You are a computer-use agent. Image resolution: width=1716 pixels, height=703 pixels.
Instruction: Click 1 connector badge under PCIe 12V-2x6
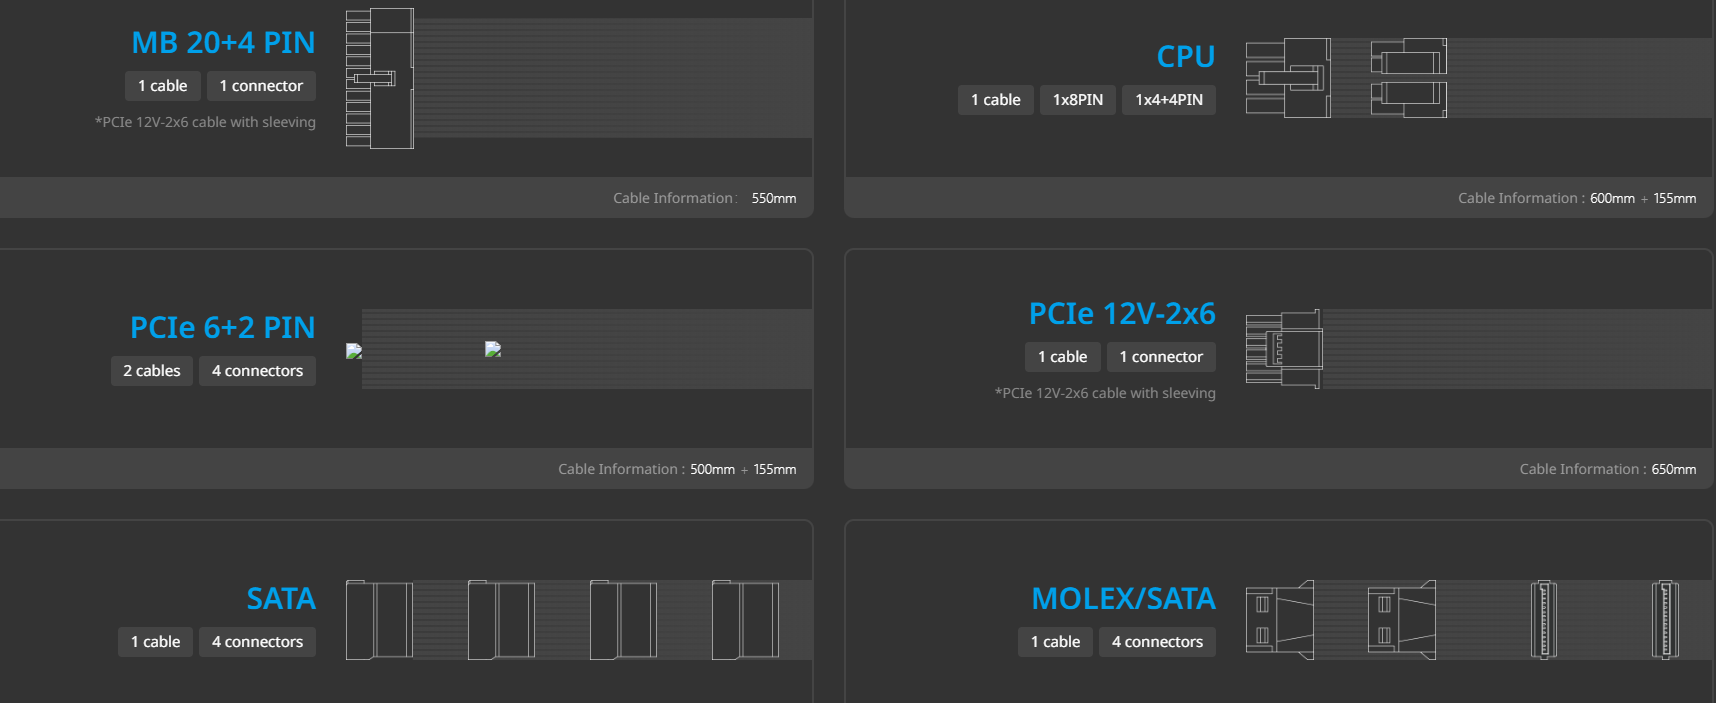click(x=1161, y=357)
